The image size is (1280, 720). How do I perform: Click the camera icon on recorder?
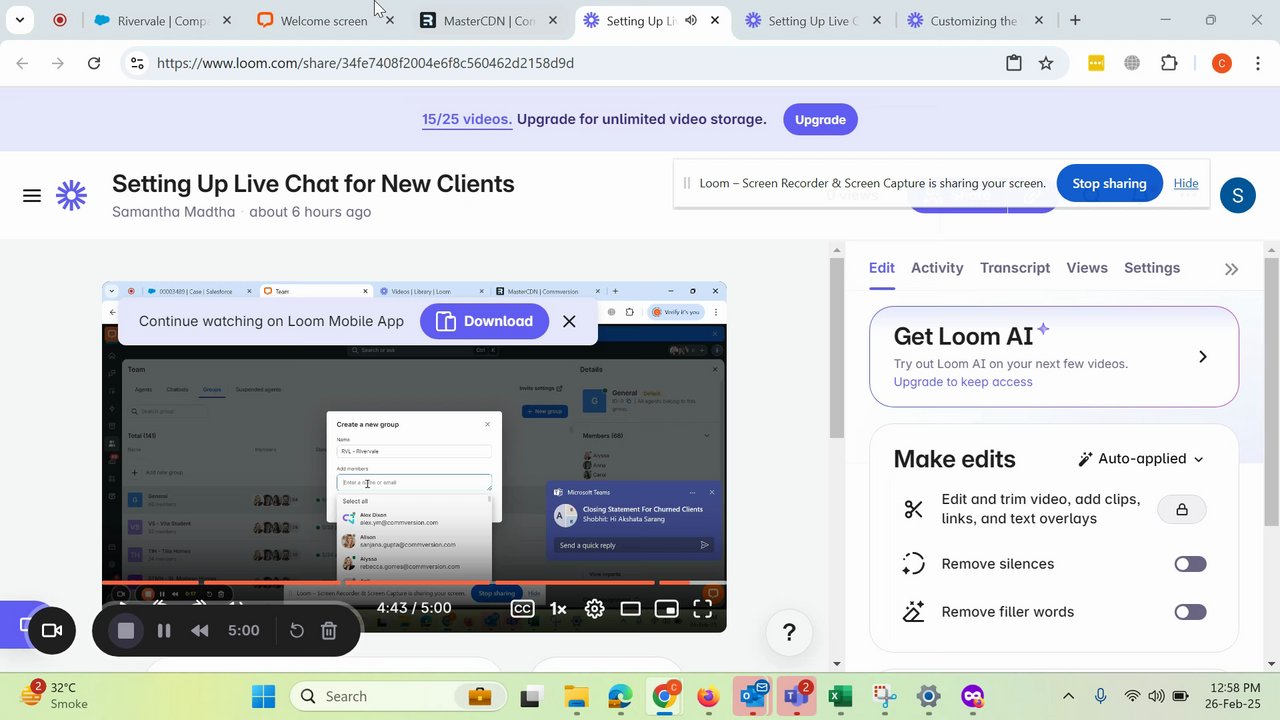[51, 631]
